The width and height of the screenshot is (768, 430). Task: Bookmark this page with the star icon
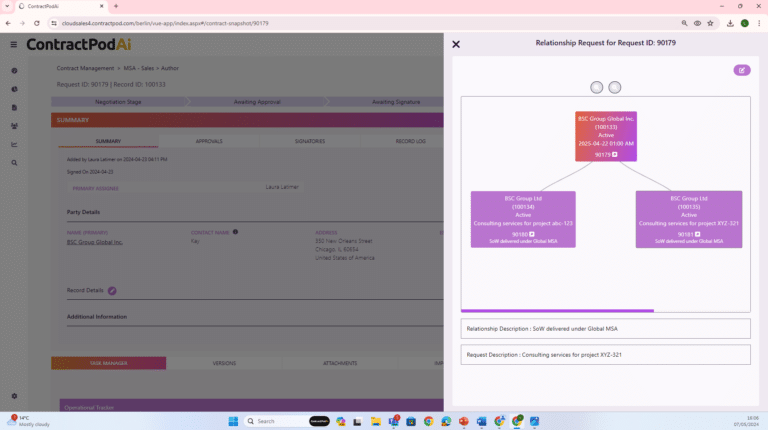[x=710, y=23]
